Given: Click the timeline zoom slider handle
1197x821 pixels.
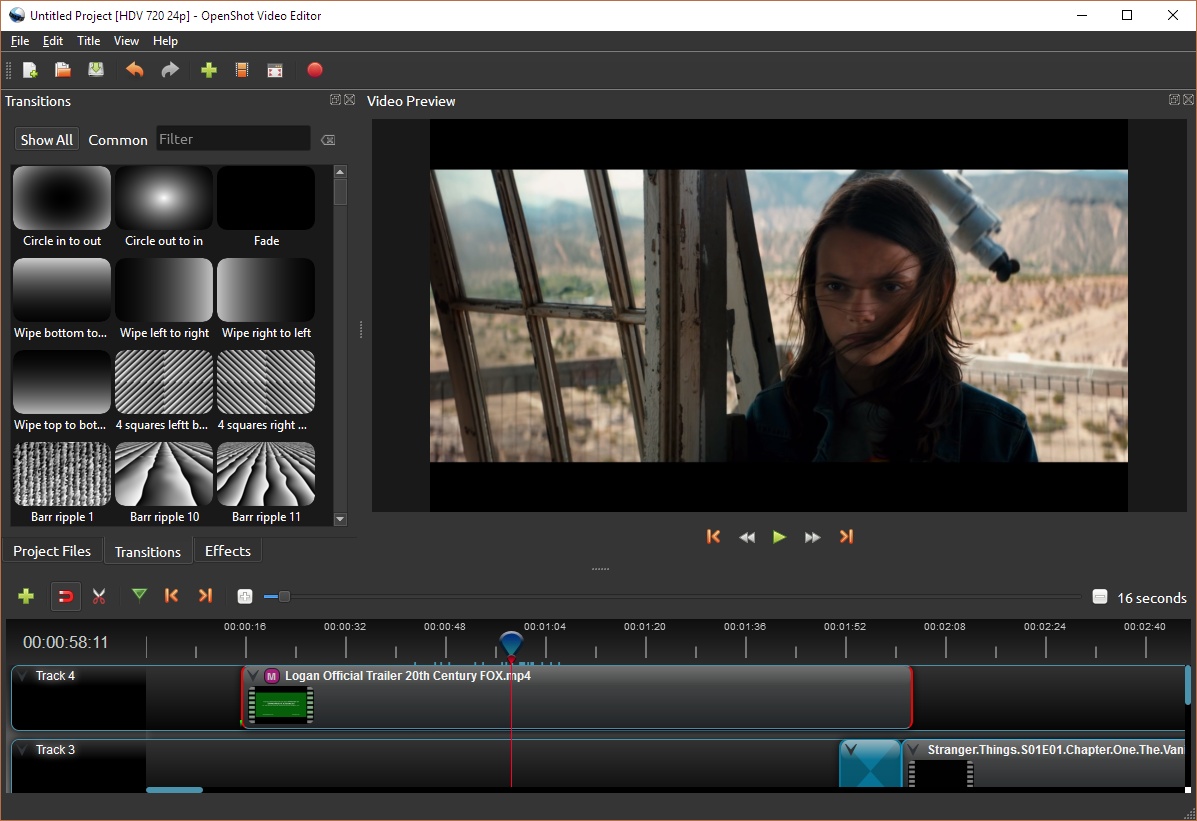Looking at the screenshot, I should tap(284, 597).
